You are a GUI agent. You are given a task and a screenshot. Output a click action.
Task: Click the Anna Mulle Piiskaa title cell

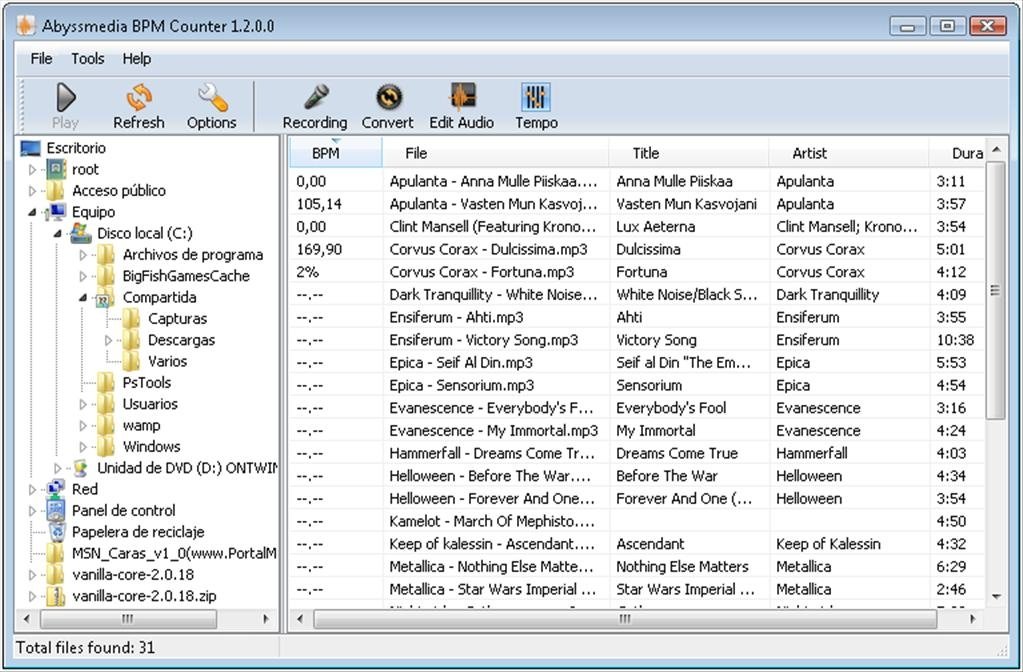coord(674,181)
